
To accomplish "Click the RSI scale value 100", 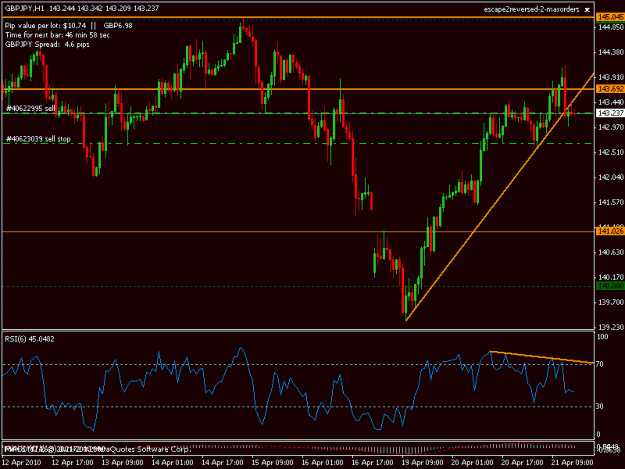I will [x=603, y=337].
